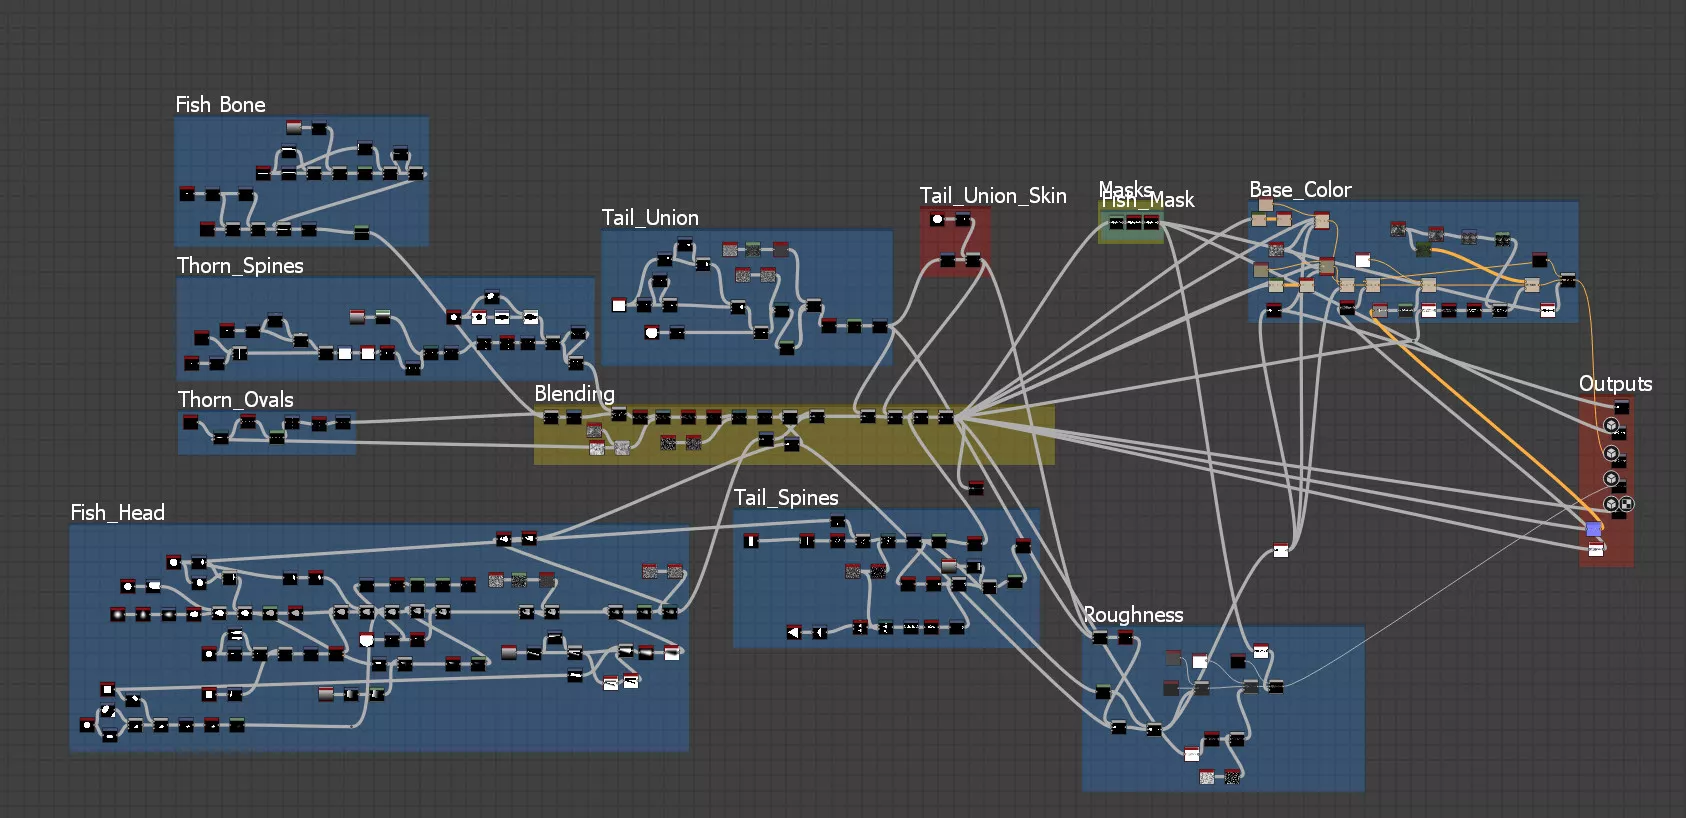Select the gradient node at top of Fish Bone
The image size is (1686, 818).
click(x=294, y=128)
